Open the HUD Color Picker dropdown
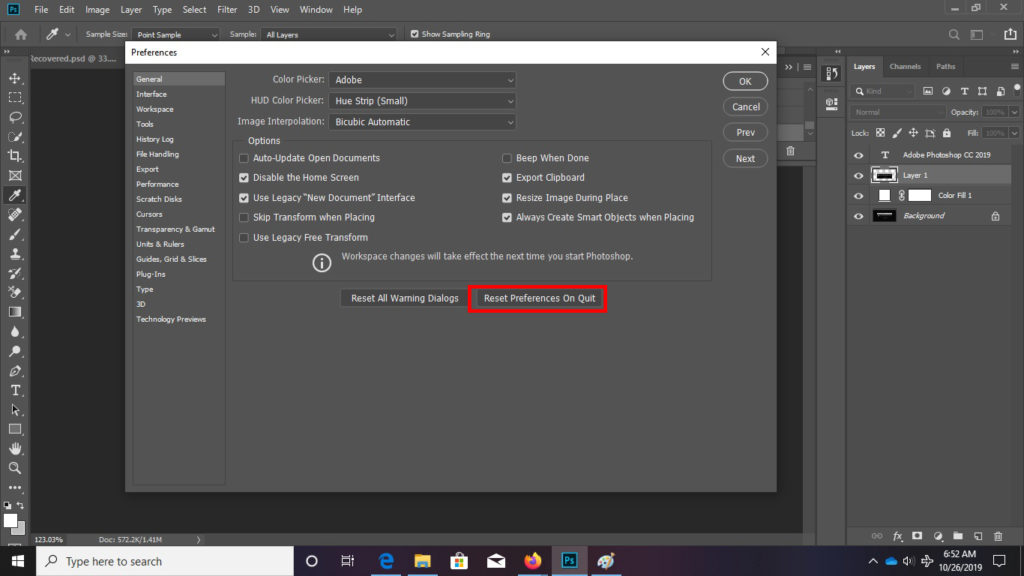Screen dimensions: 1024x576 [423, 101]
